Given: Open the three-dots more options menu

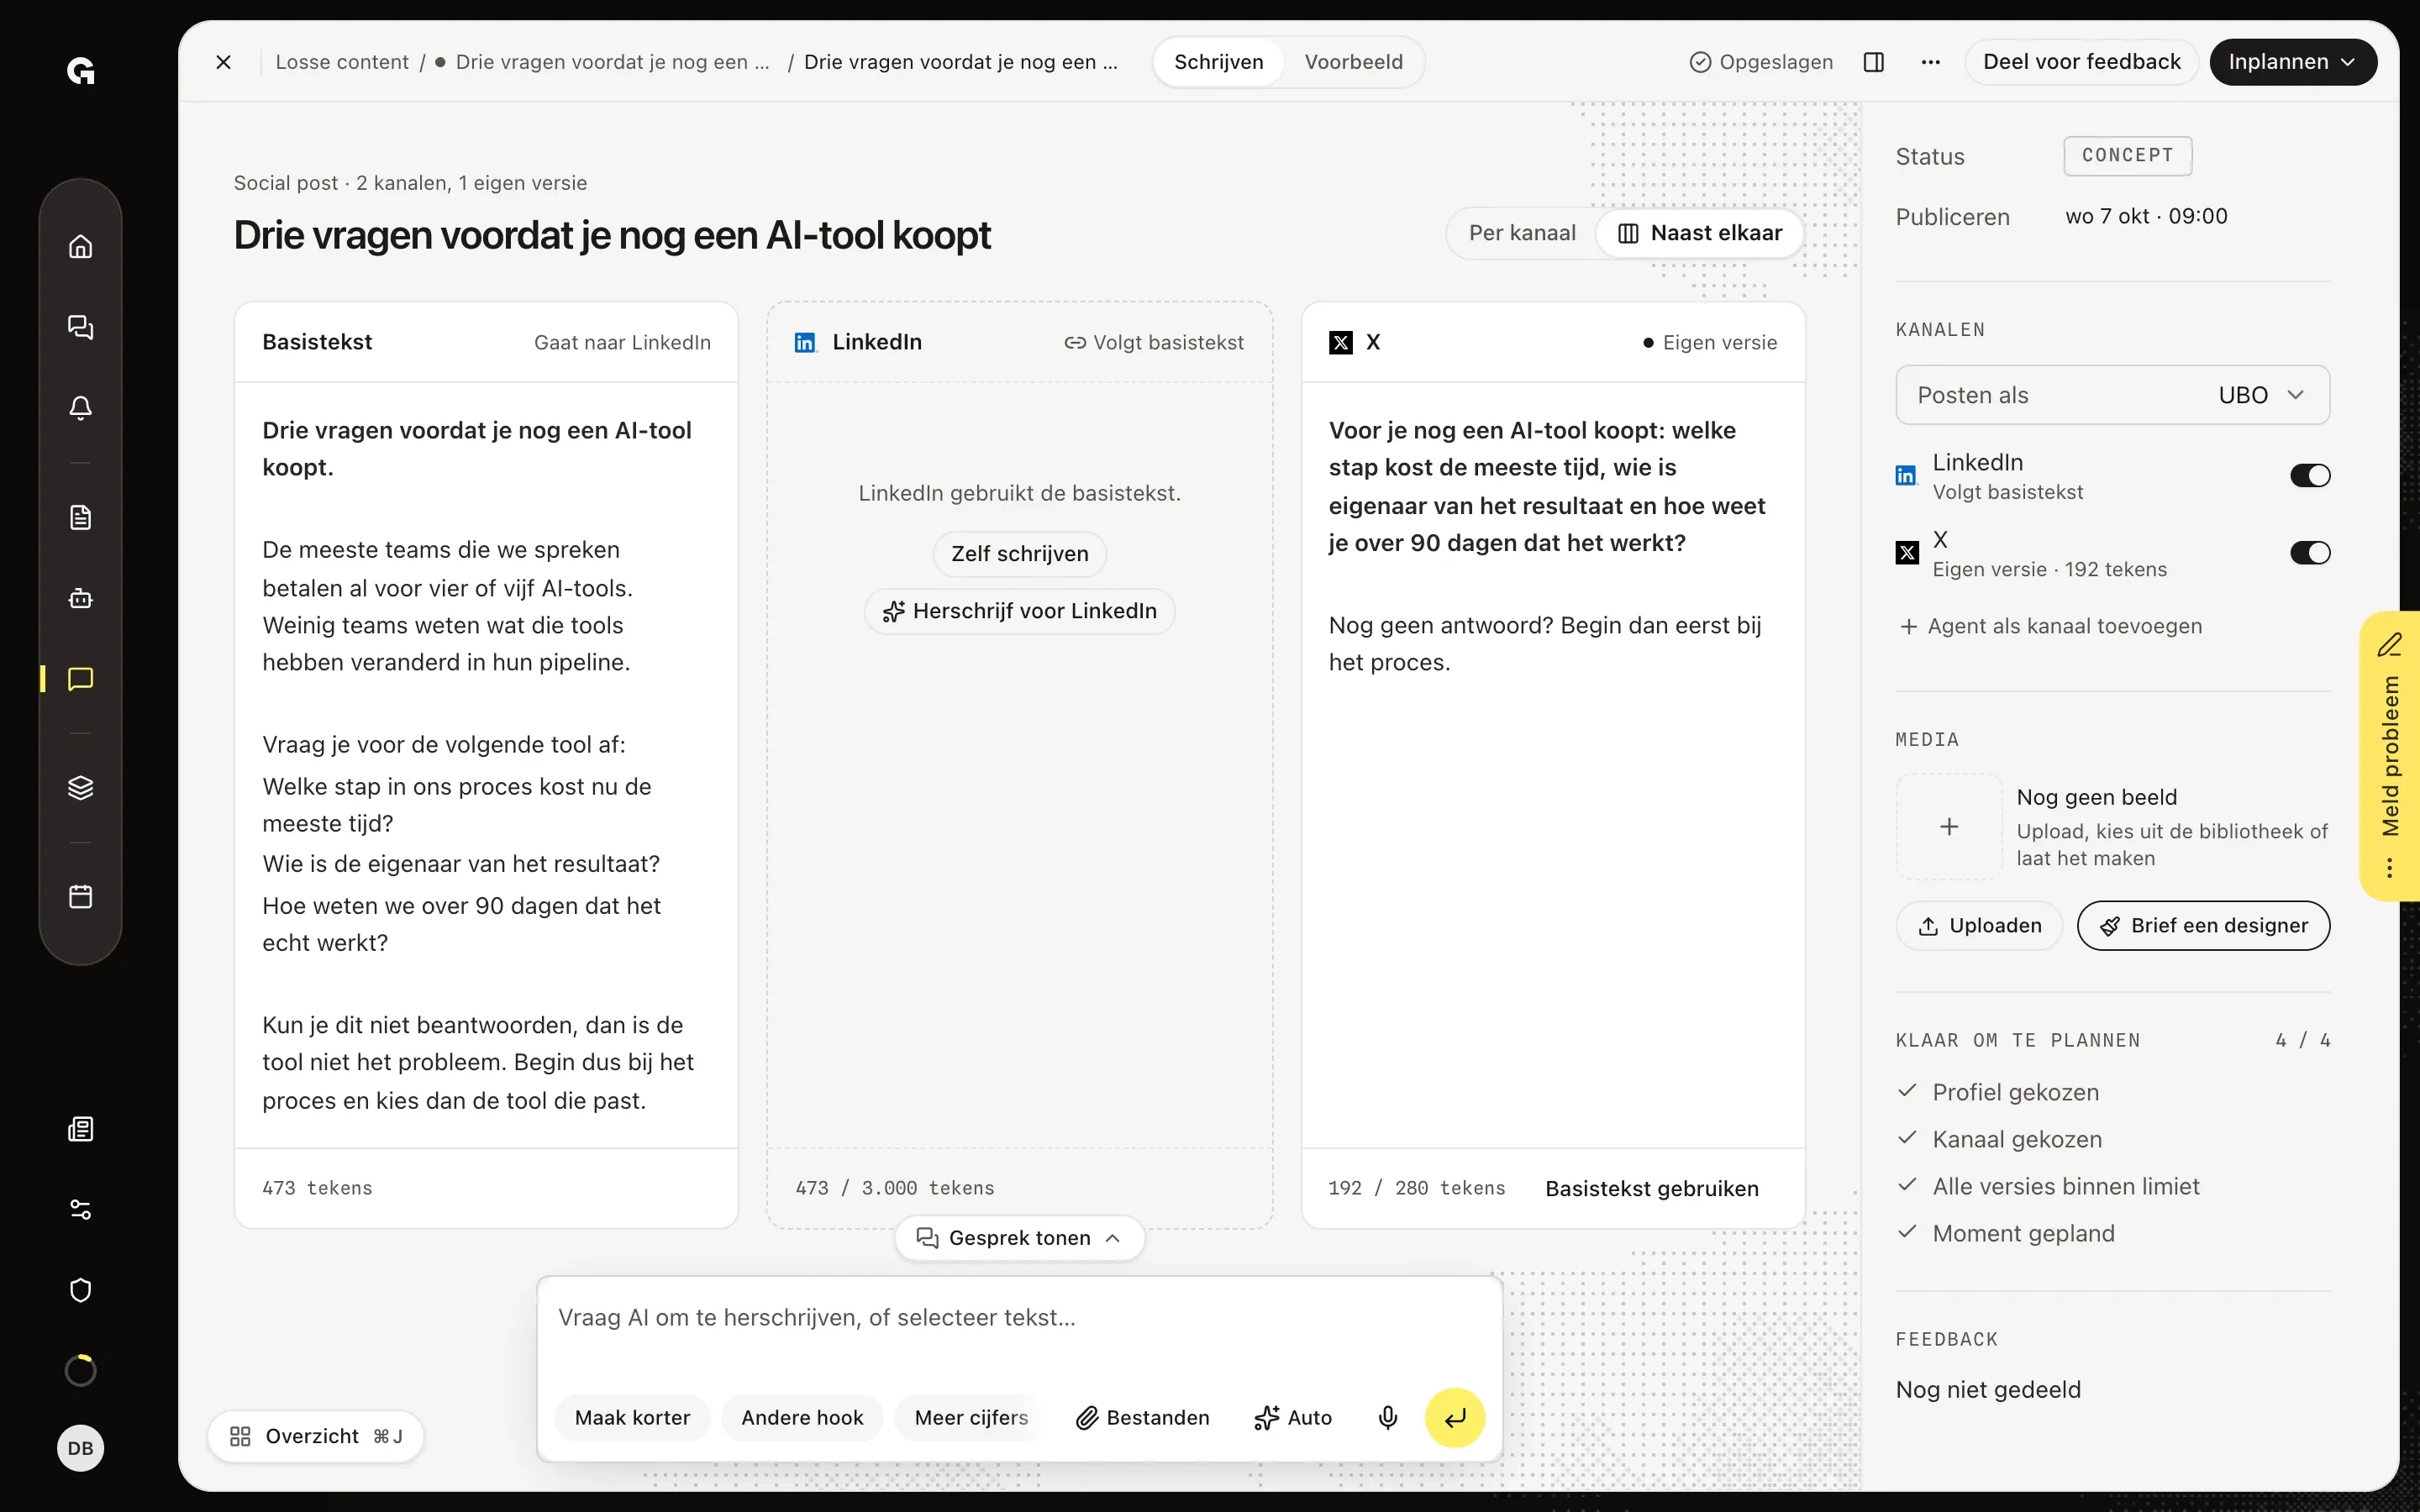Looking at the screenshot, I should (1931, 62).
